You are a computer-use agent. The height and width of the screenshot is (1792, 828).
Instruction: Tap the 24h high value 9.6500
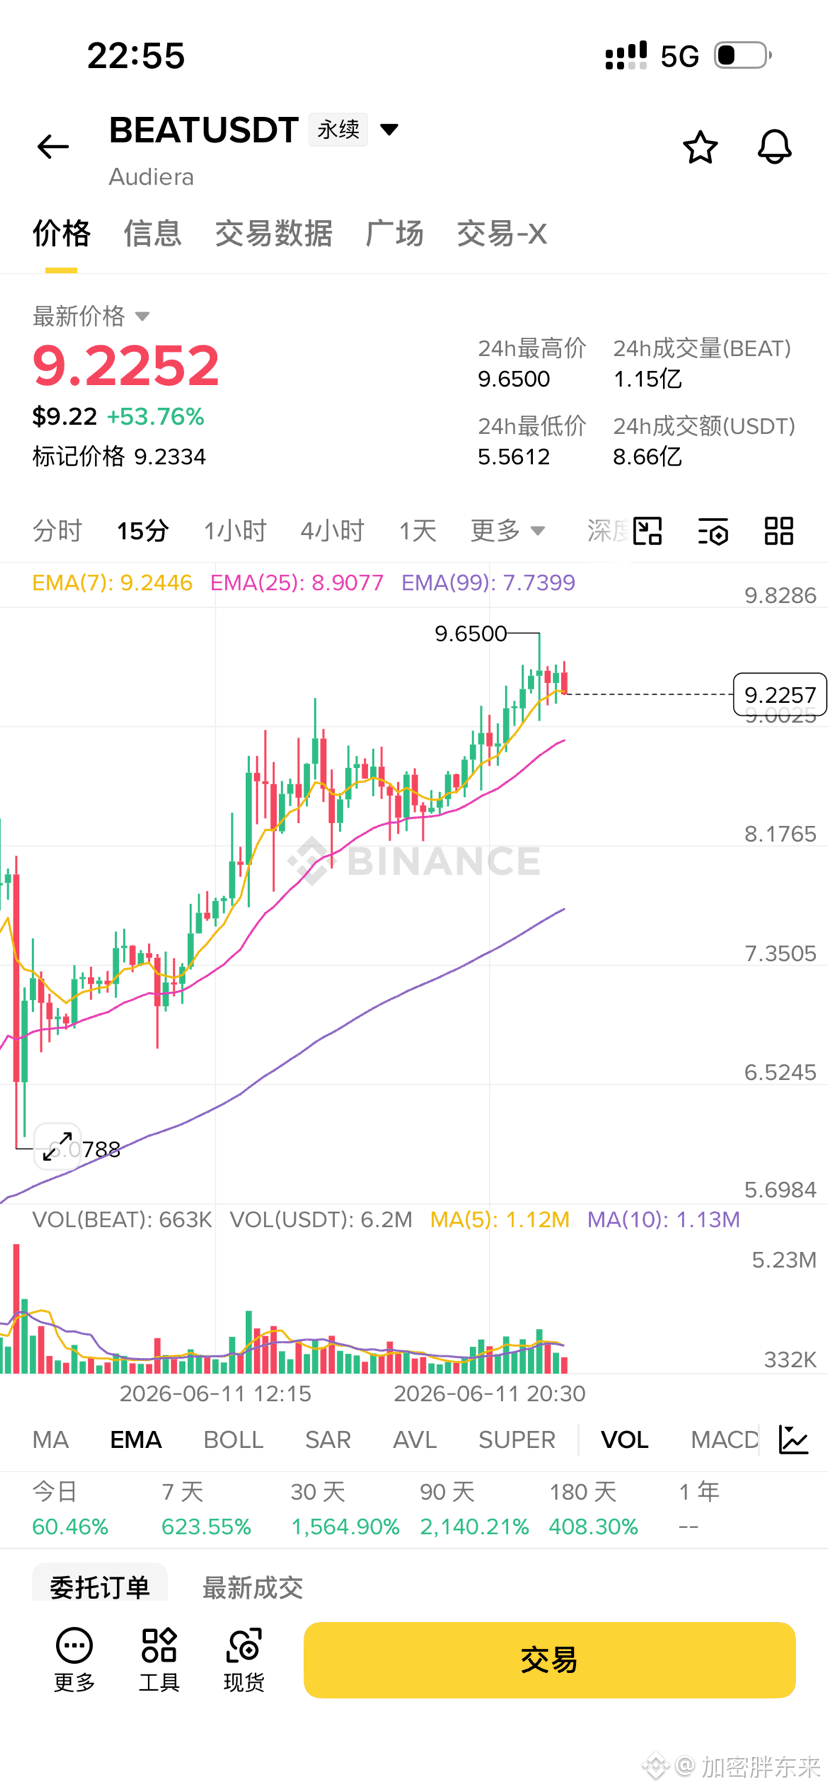pyautogui.click(x=514, y=380)
